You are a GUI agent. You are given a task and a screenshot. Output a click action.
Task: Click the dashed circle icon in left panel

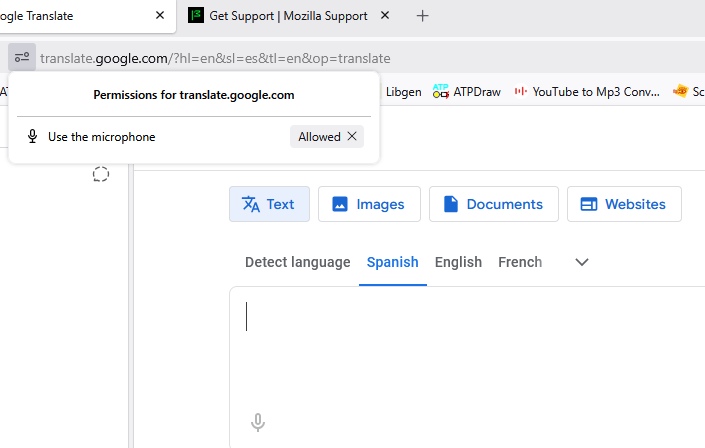click(x=101, y=174)
